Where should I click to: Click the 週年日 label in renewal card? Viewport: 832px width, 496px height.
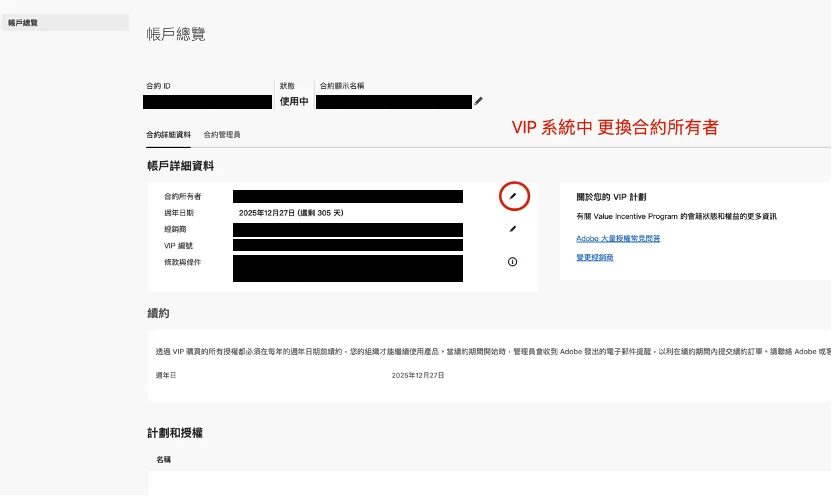166,375
